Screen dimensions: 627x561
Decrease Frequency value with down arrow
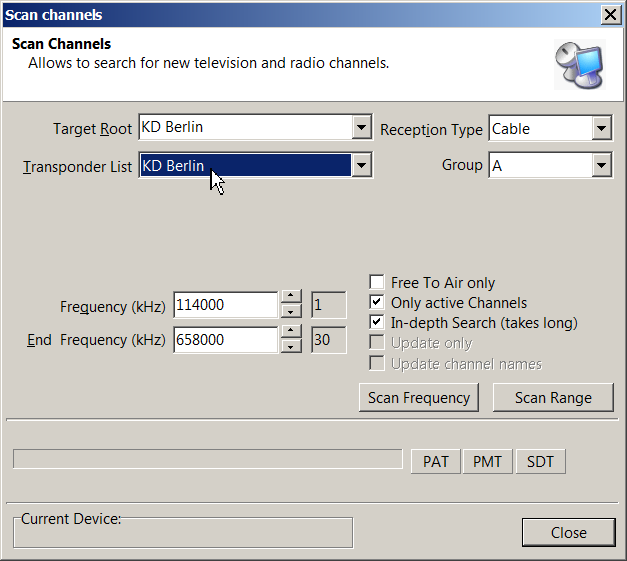(x=291, y=311)
